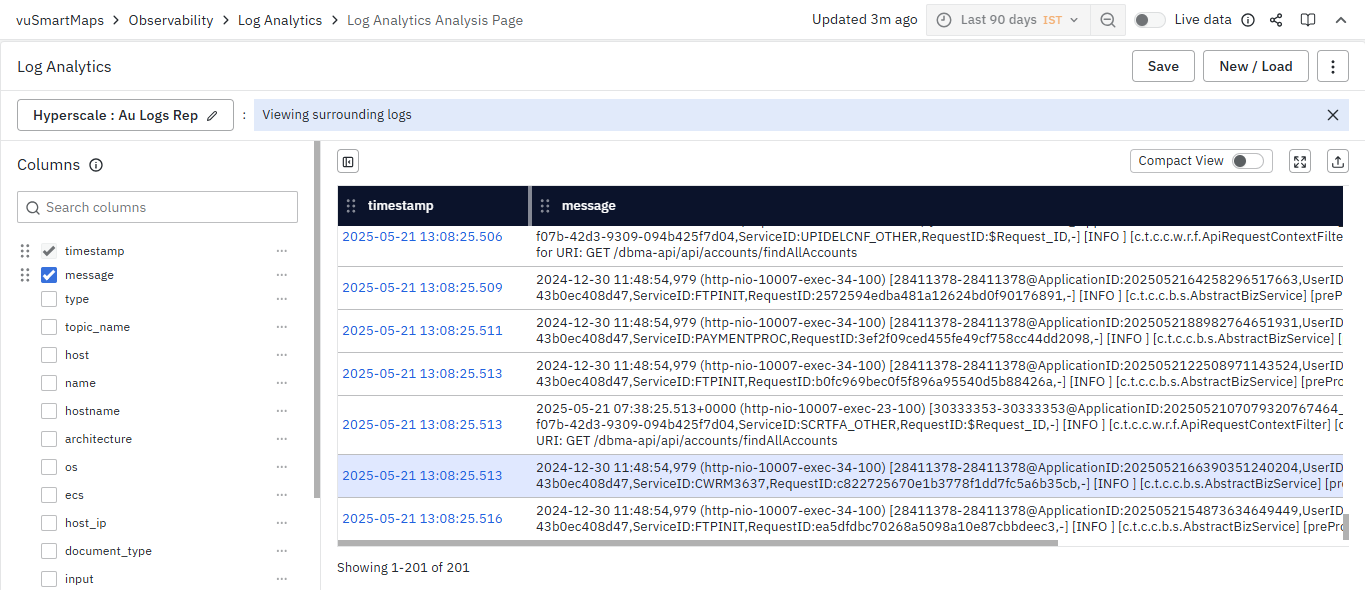Click the Save button
Viewport: 1365px width, 590px height.
pos(1163,67)
